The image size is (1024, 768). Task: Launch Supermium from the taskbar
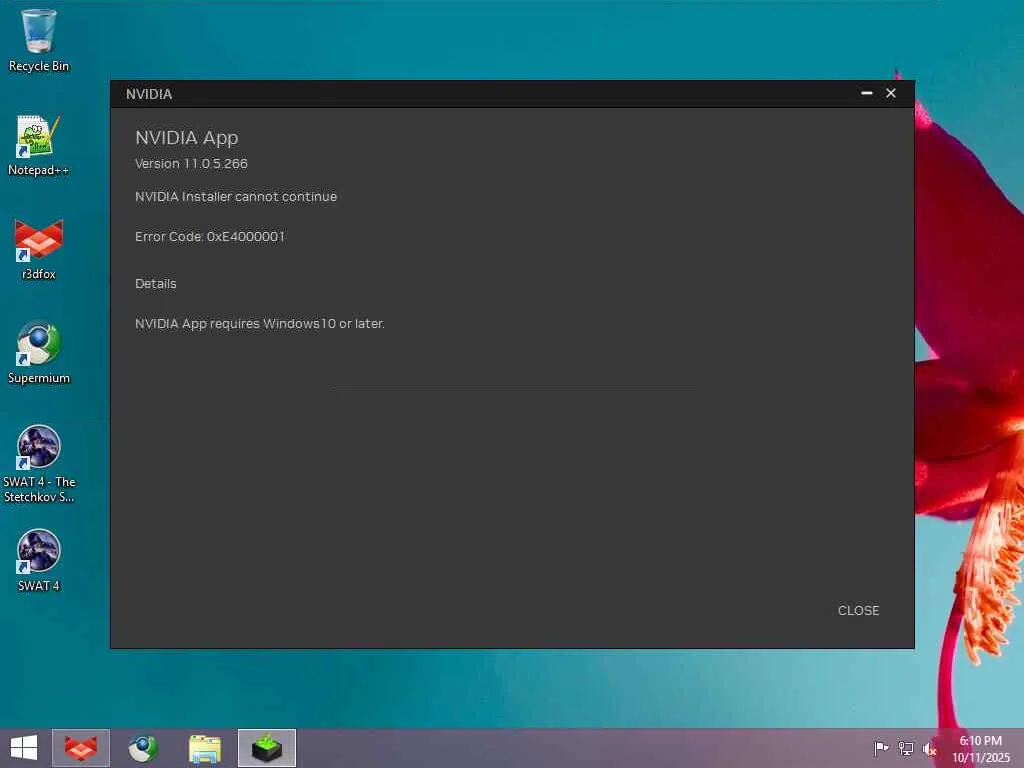[x=143, y=748]
